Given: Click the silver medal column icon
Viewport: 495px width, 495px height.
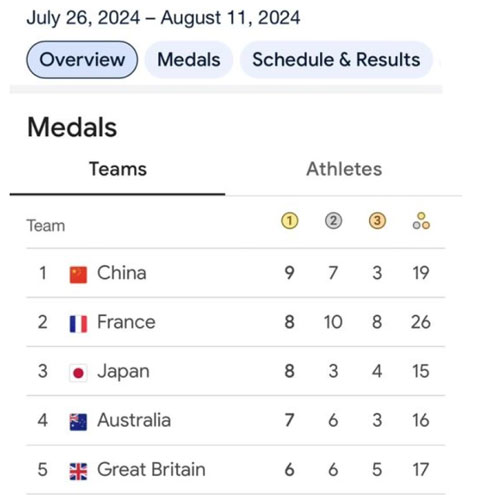Looking at the screenshot, I should (x=333, y=221).
